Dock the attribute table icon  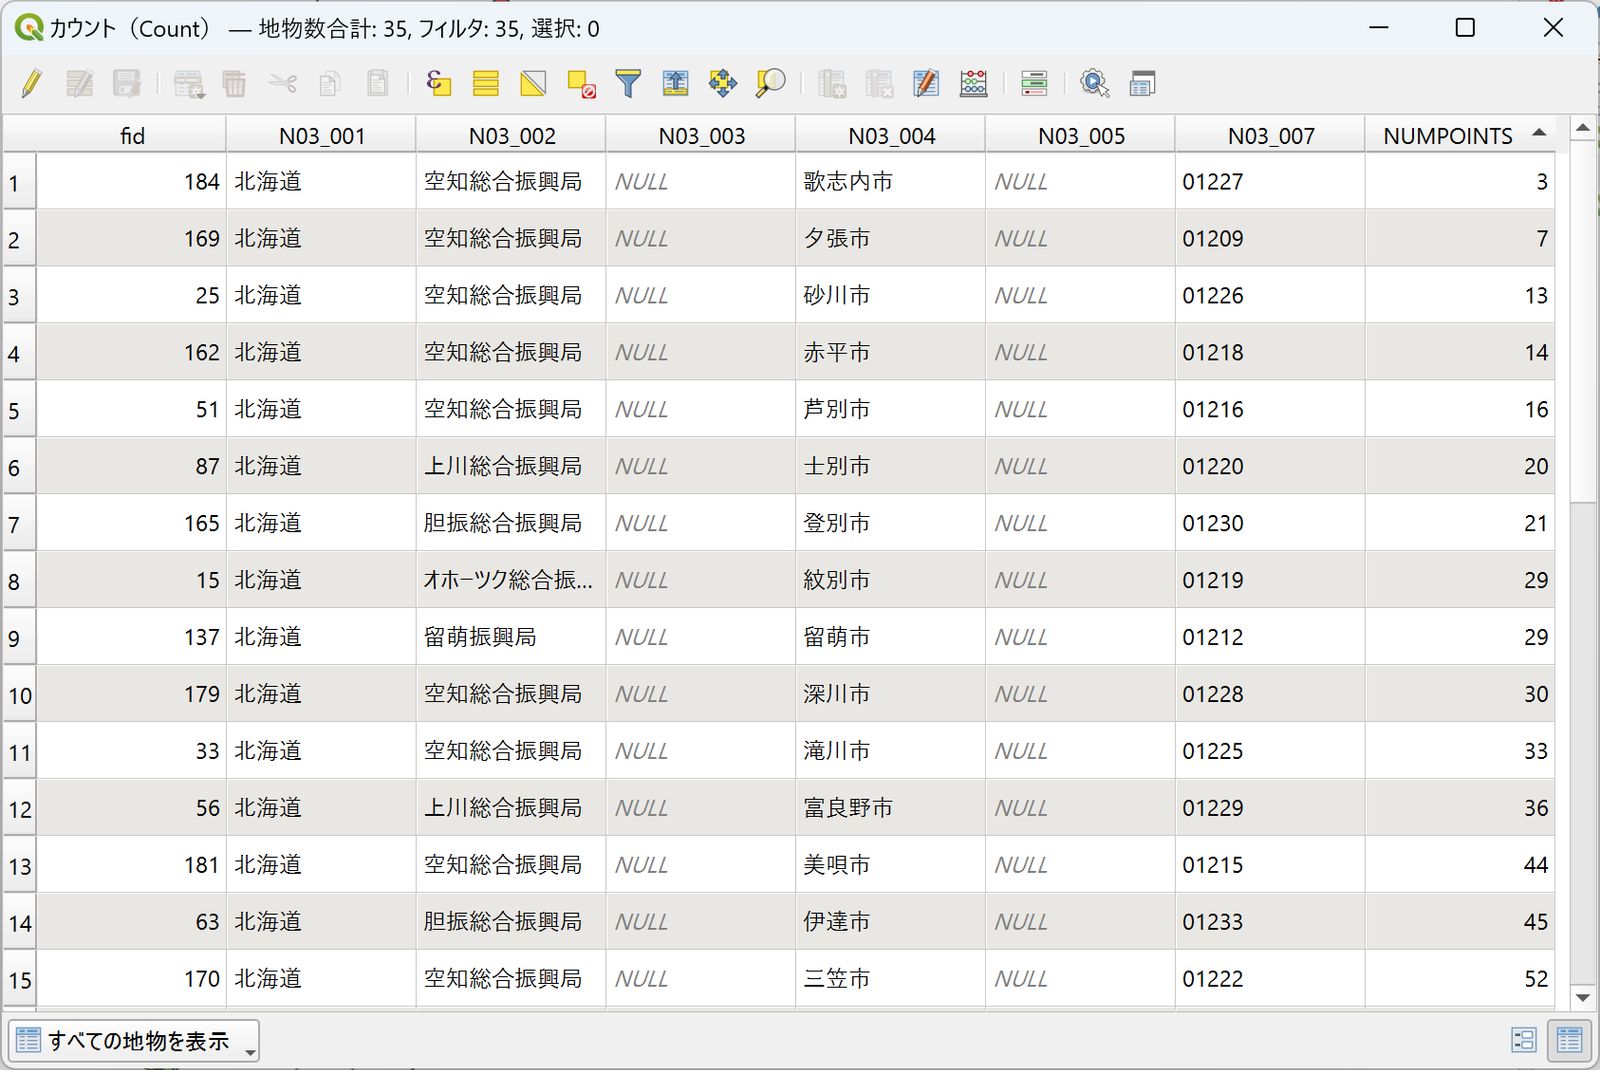1142,83
